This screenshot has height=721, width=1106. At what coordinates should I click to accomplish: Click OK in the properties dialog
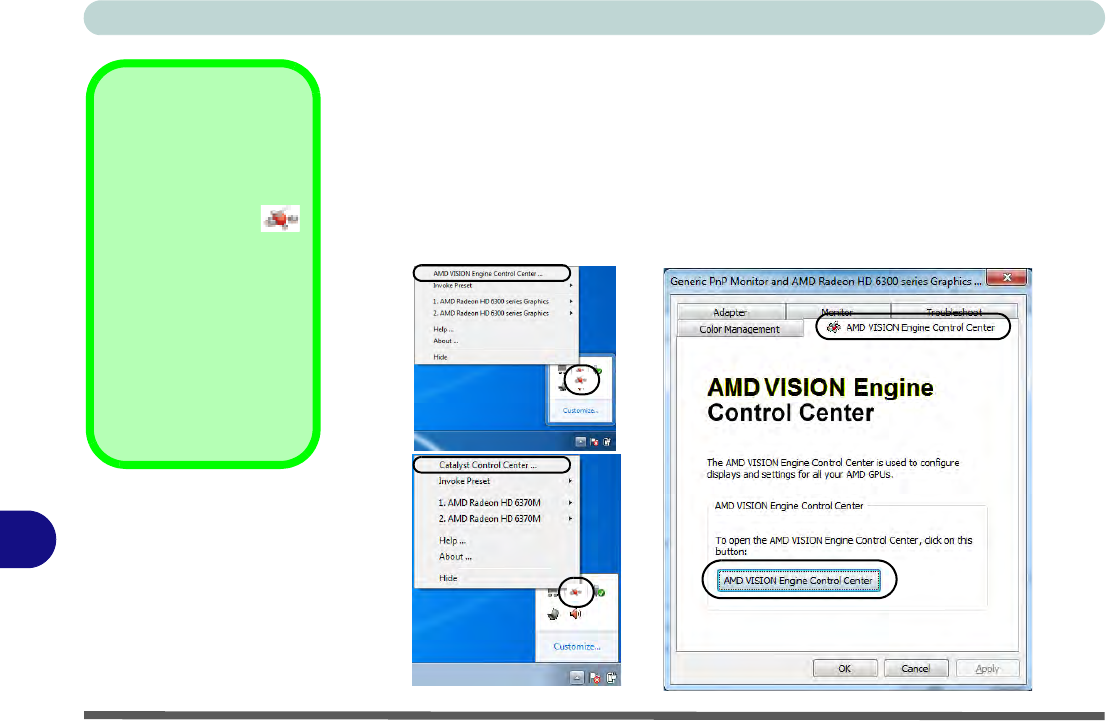click(844, 668)
